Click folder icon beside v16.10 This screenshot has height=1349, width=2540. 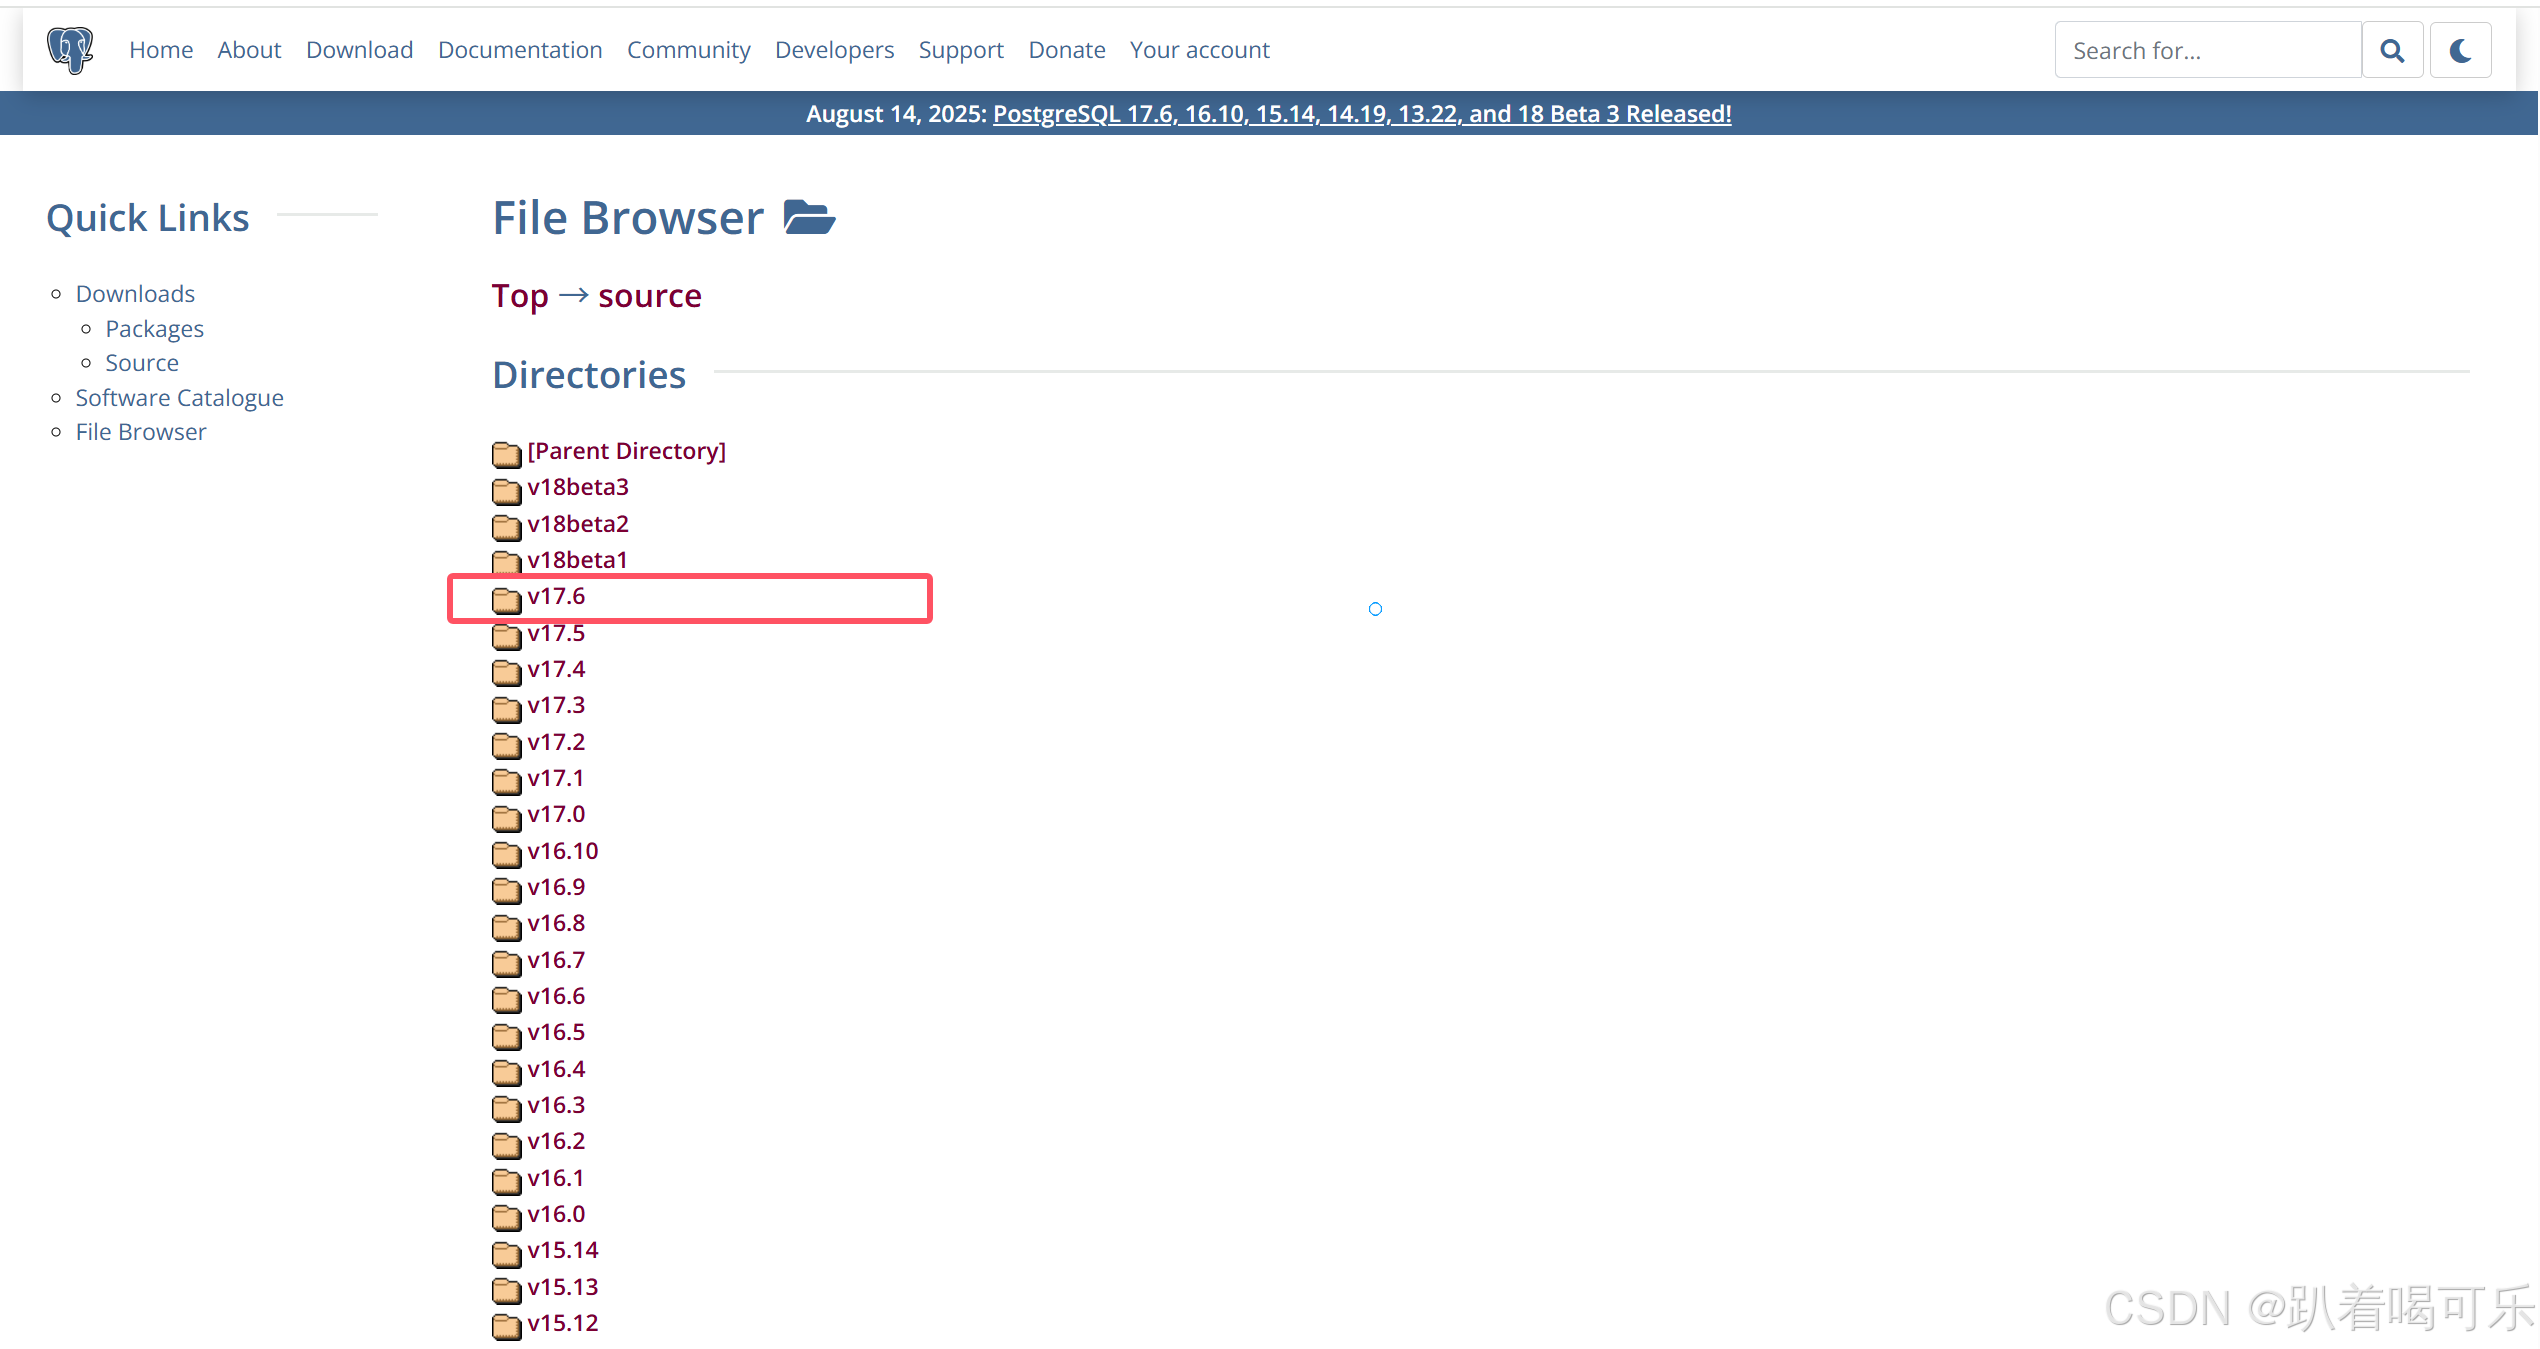tap(507, 854)
